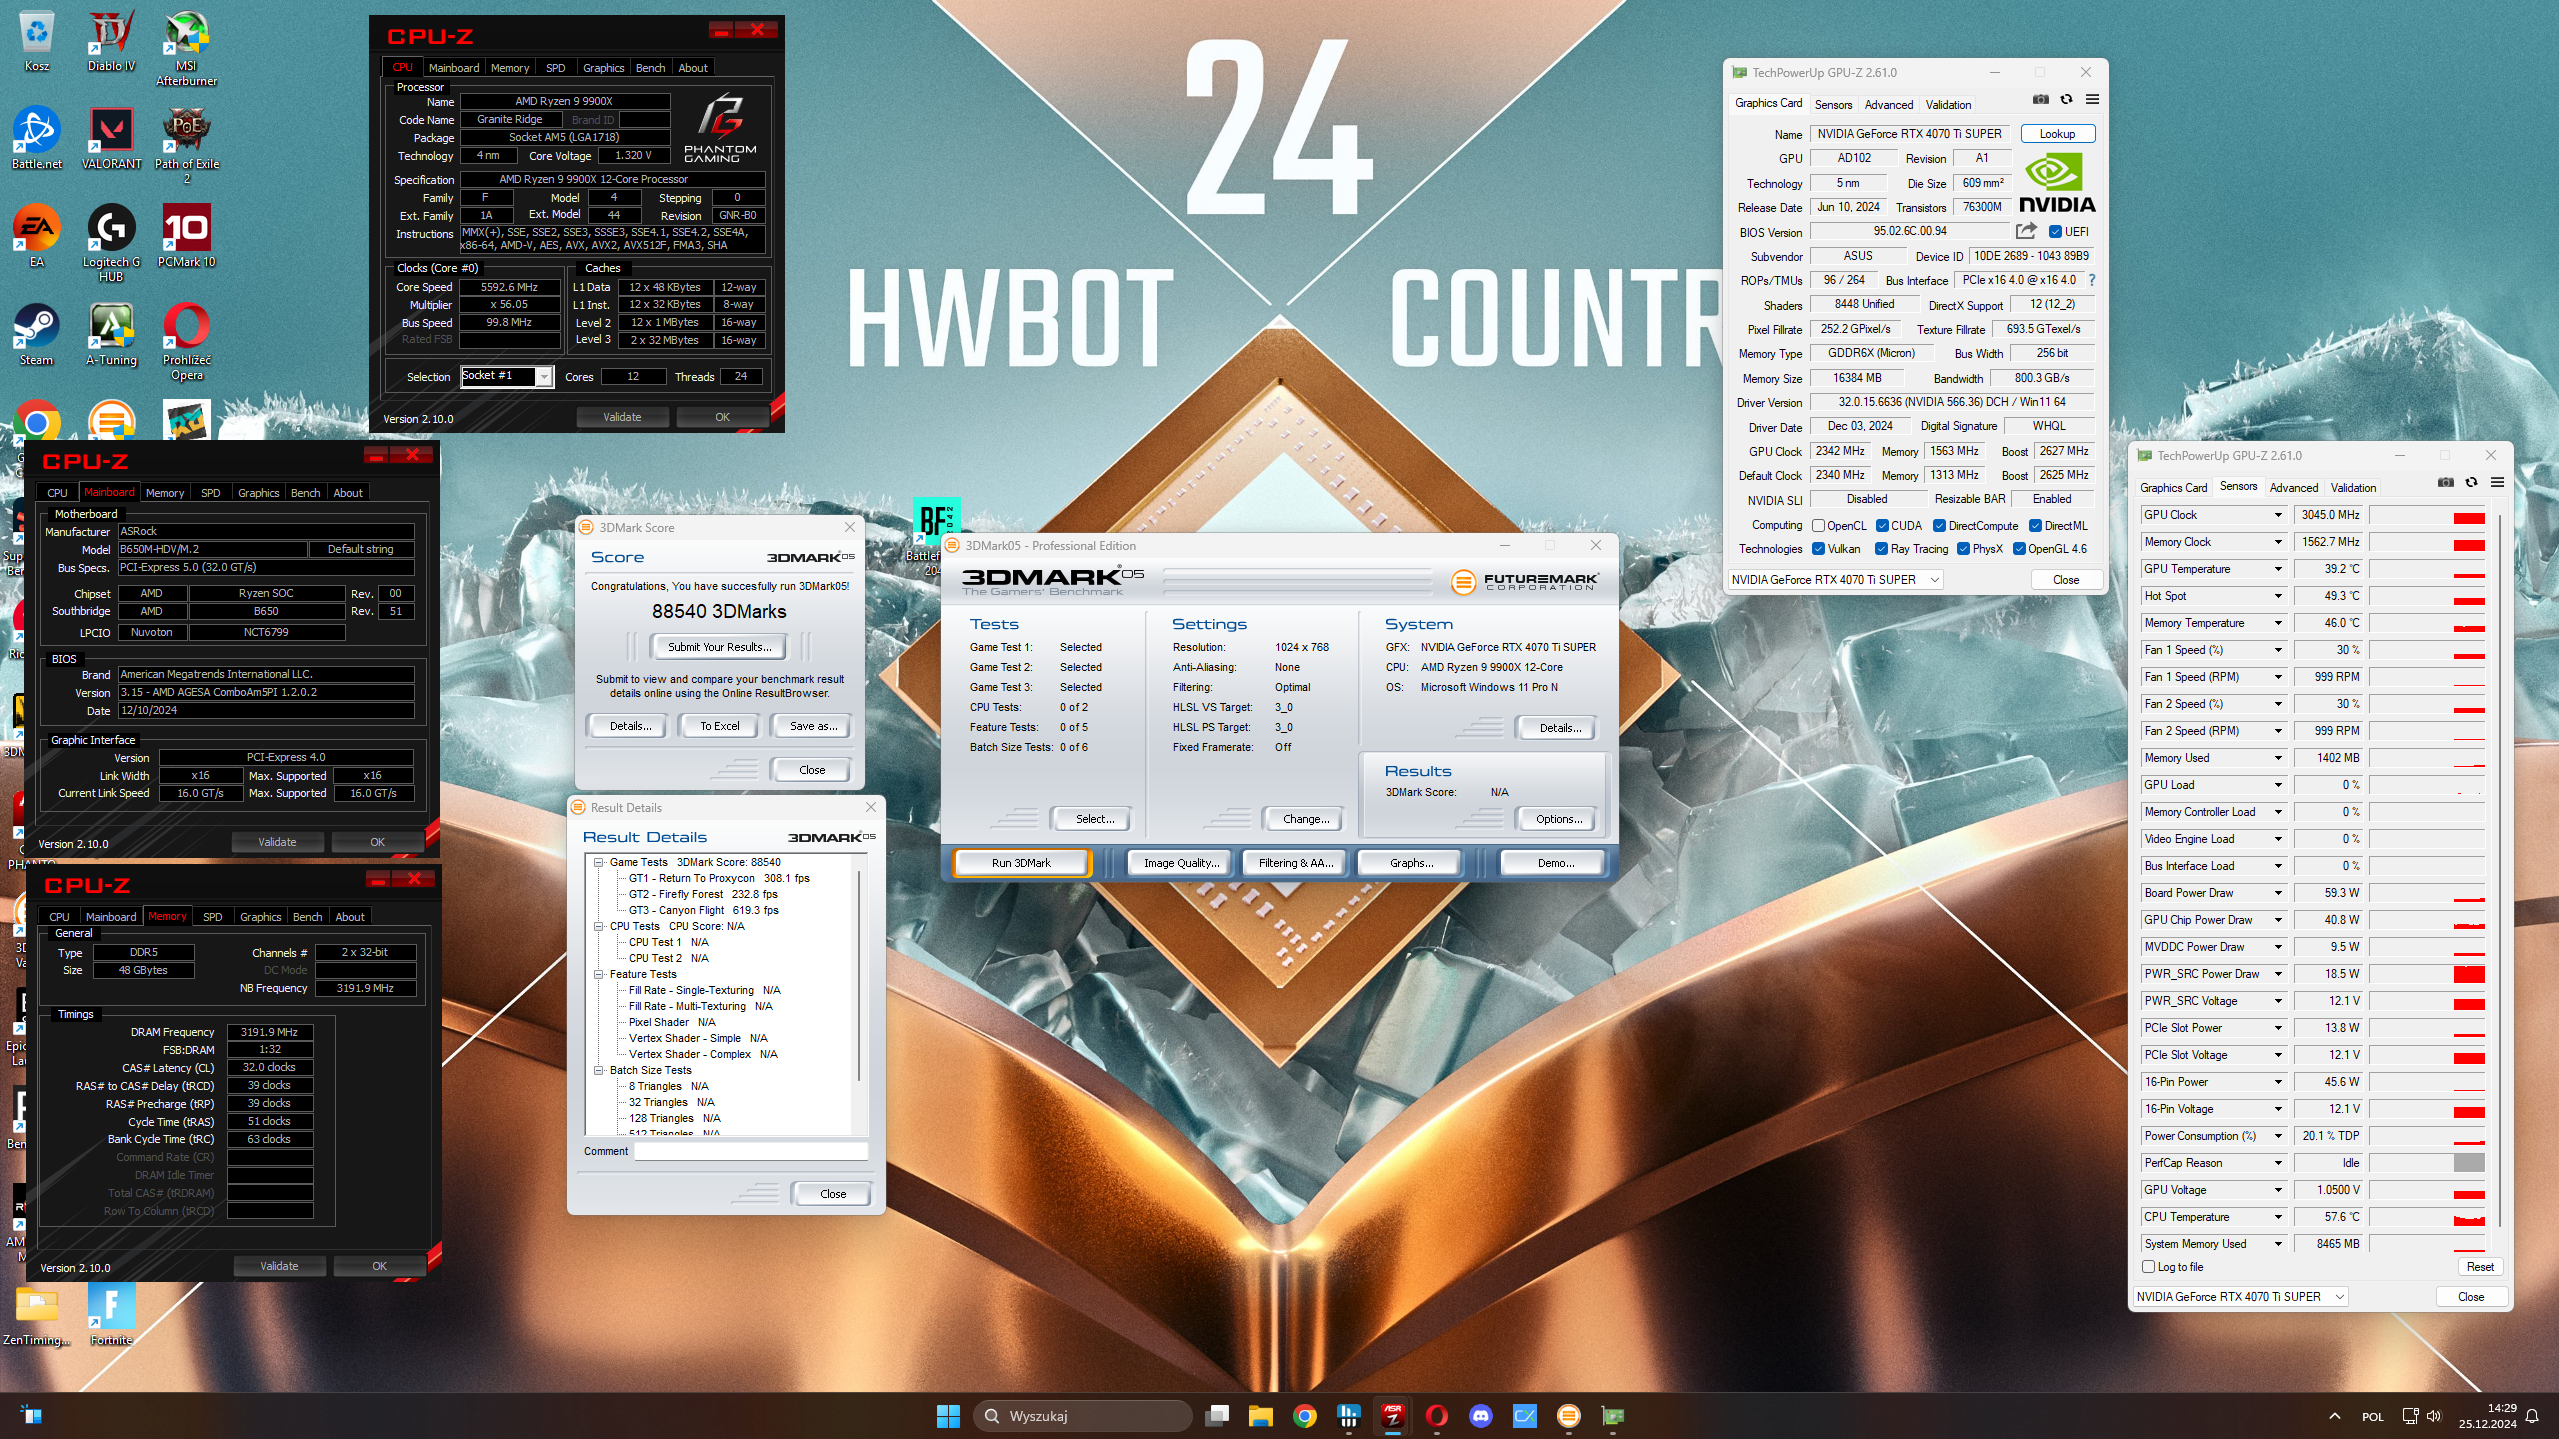
Task: Open the GPU selector dropdown in GPU-Z main window
Action: pos(1836,580)
